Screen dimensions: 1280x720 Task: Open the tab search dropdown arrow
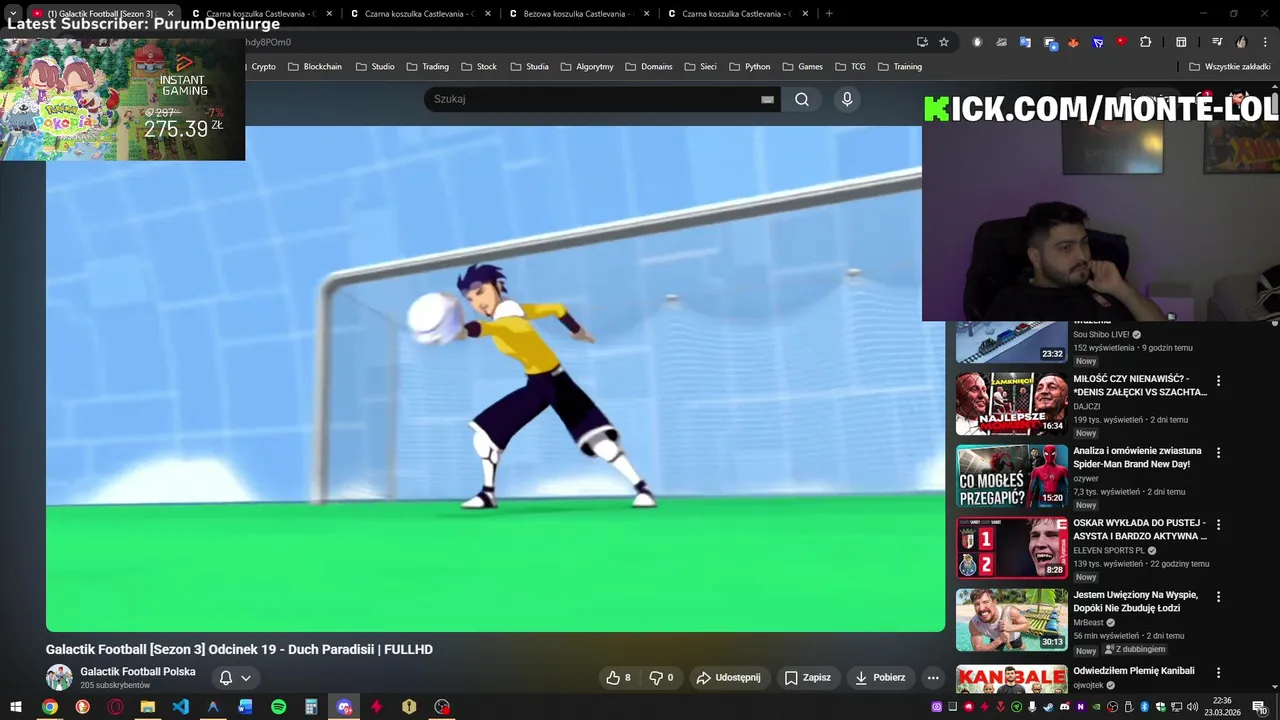[13, 14]
